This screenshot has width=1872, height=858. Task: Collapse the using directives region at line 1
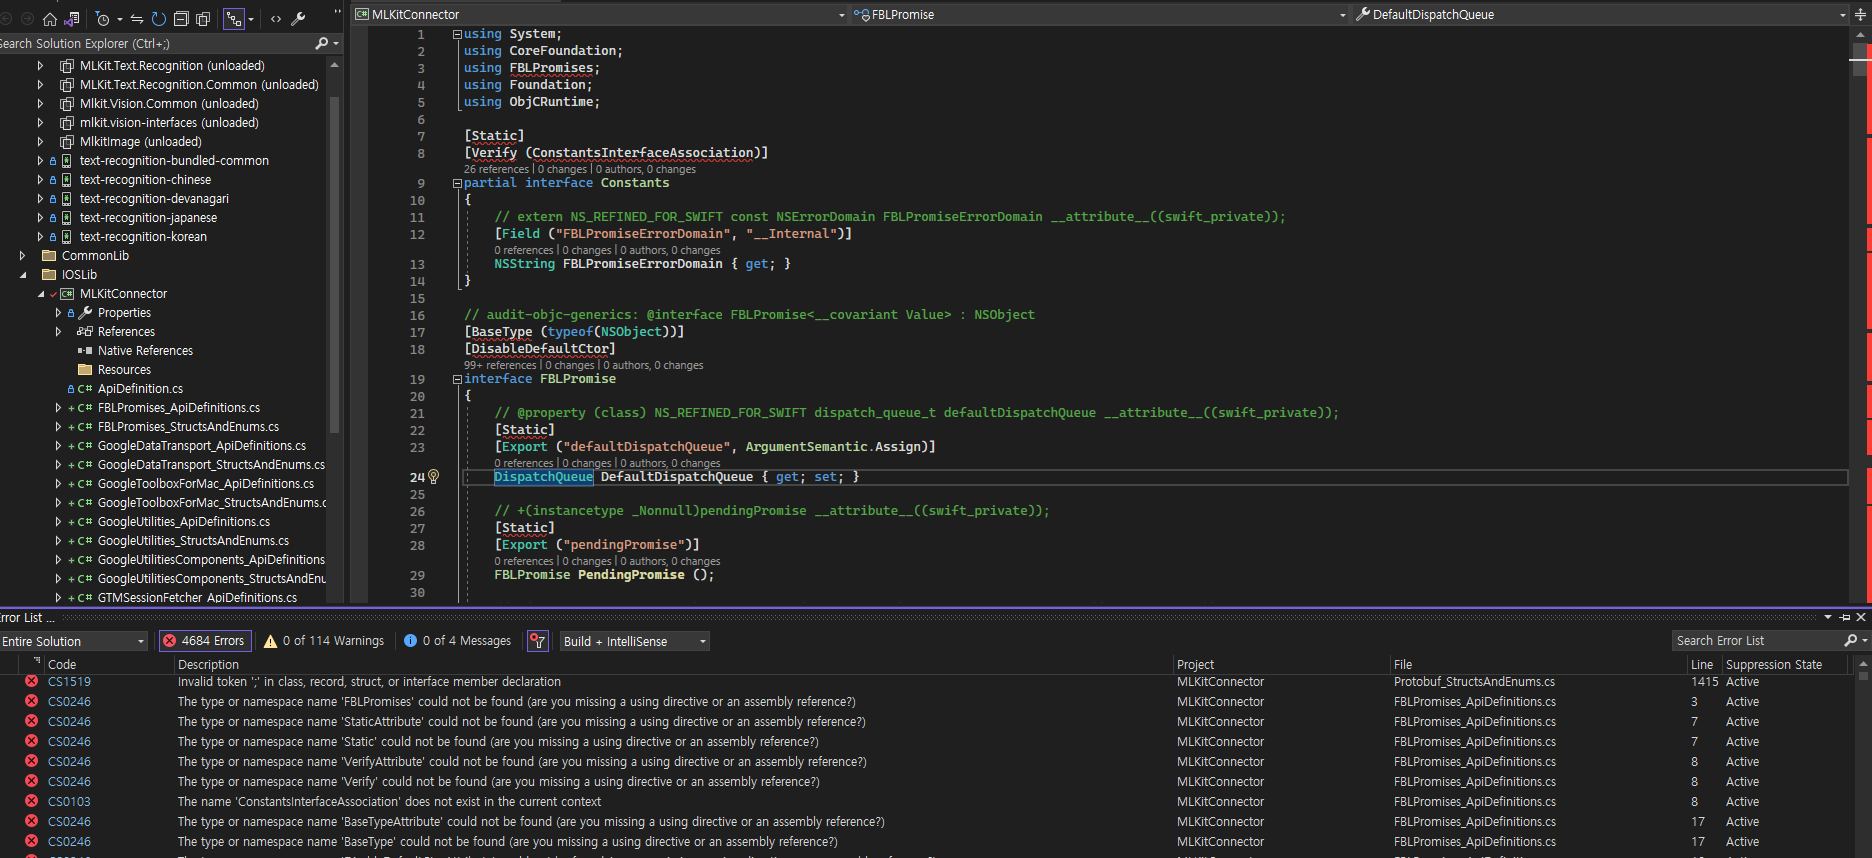[457, 34]
